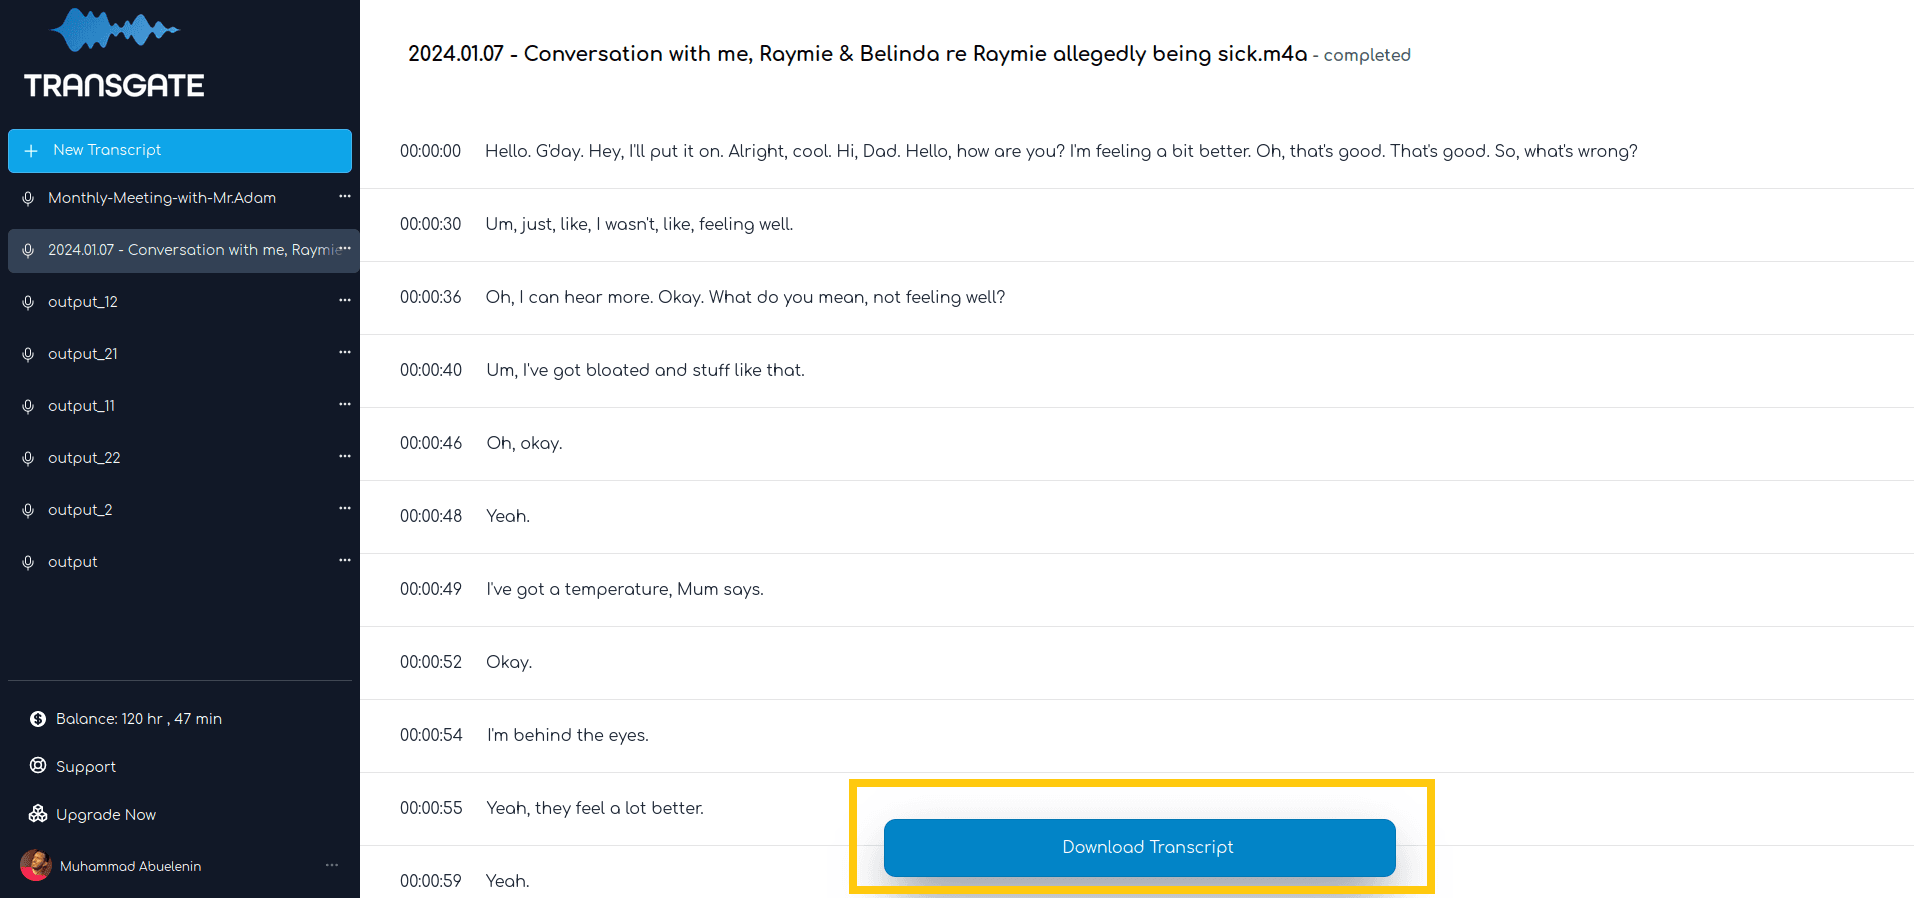
Task: Click microphone icon beside the last output item
Action: pyautogui.click(x=28, y=562)
